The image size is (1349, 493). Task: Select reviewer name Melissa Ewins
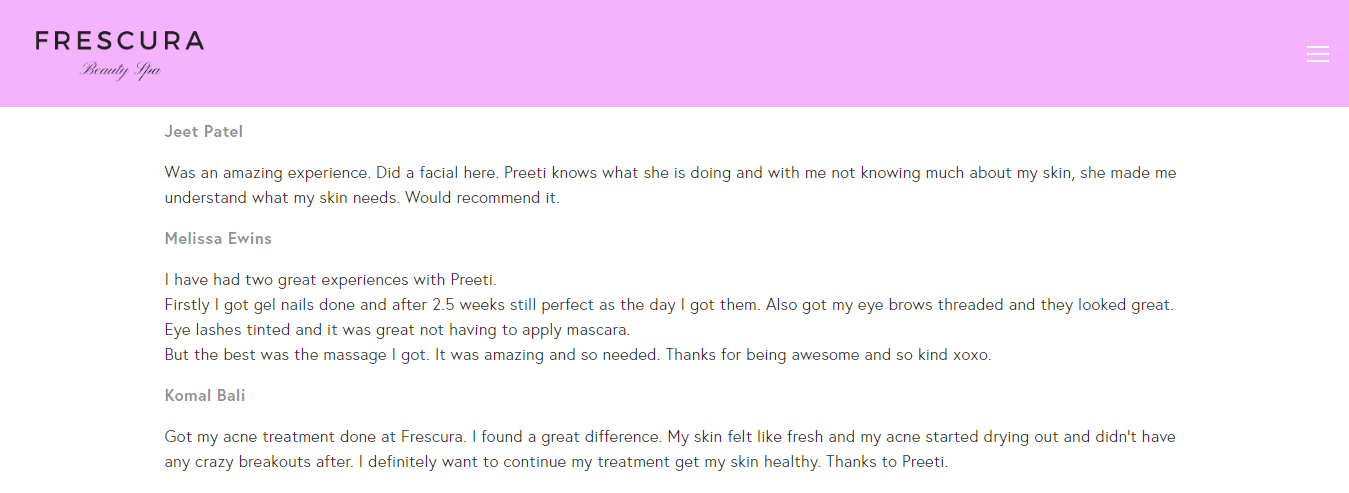(x=218, y=239)
